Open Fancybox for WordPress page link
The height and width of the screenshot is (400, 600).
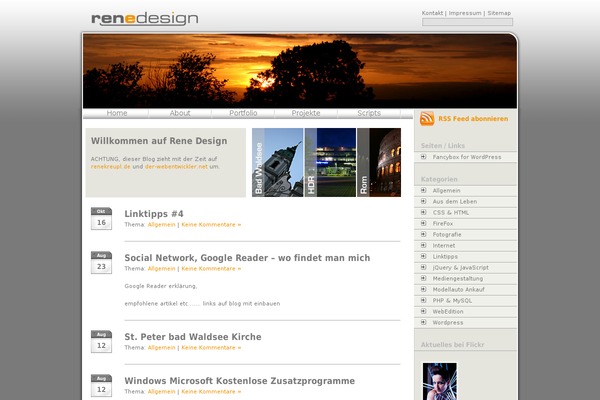coord(467,157)
